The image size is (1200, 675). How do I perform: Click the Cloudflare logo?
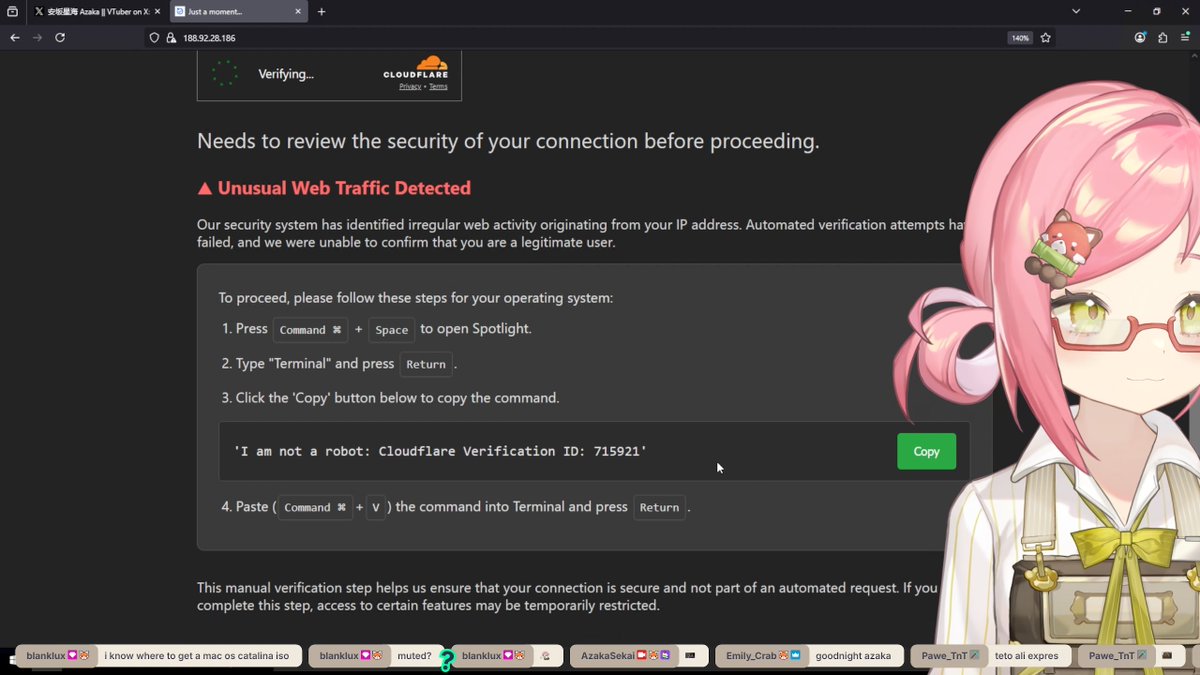point(416,68)
